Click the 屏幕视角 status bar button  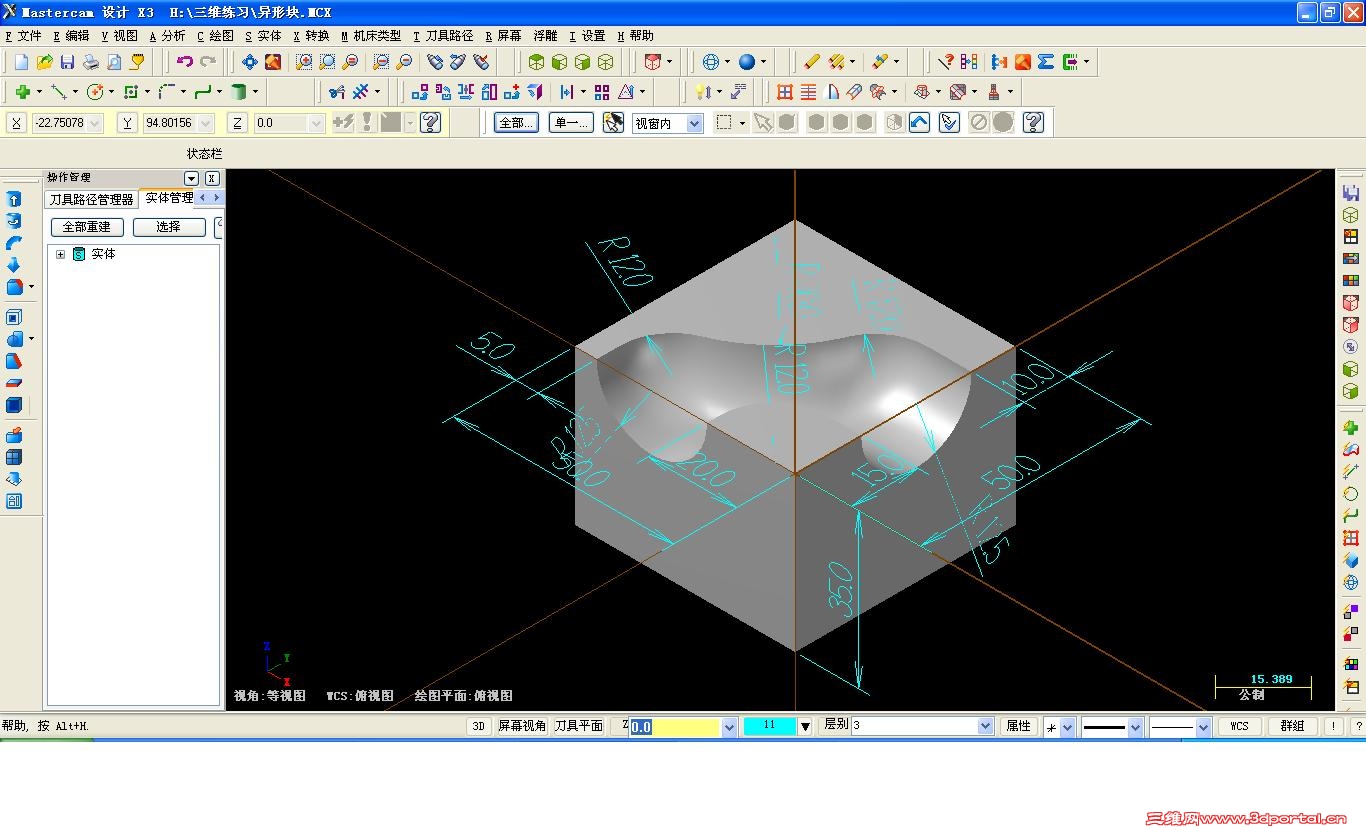coord(522,726)
